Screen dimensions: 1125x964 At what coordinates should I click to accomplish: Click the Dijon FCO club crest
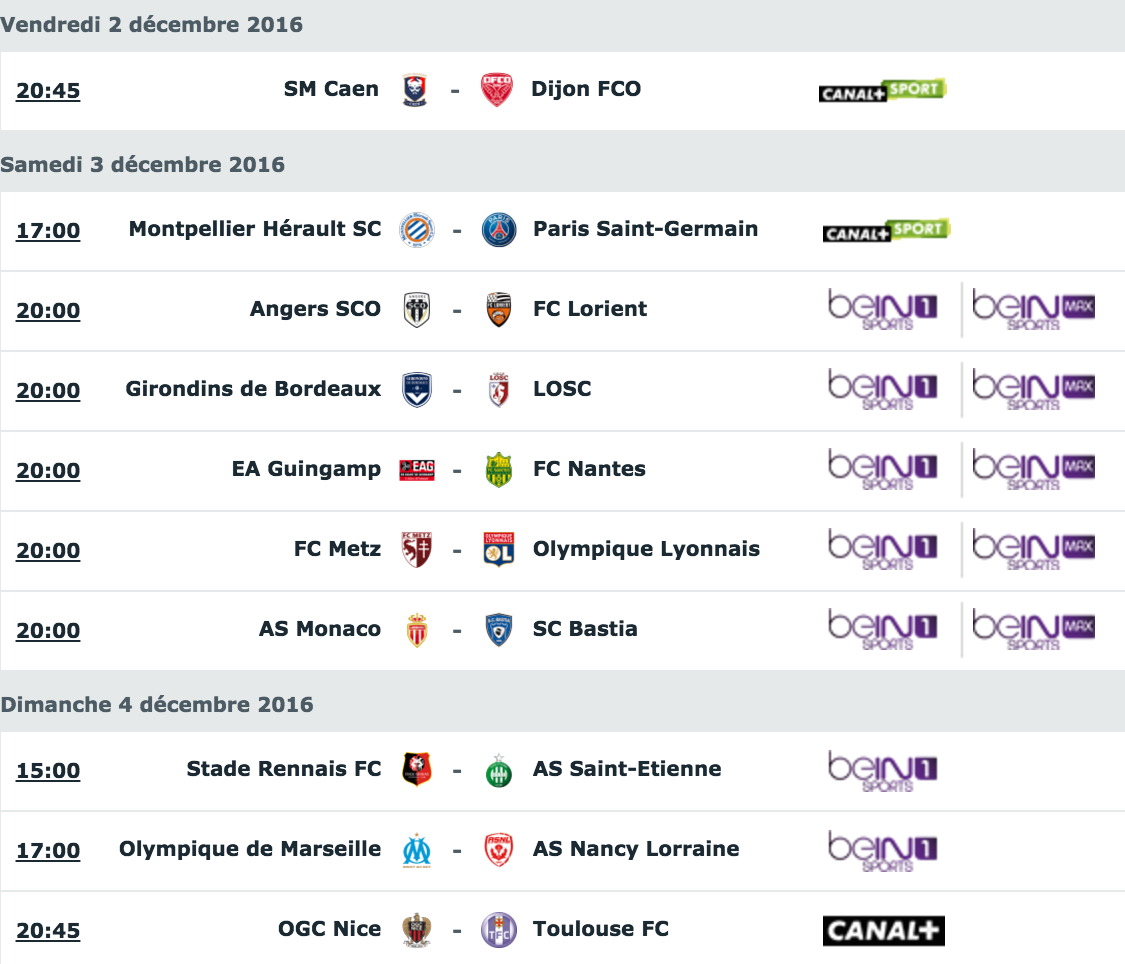click(x=496, y=90)
